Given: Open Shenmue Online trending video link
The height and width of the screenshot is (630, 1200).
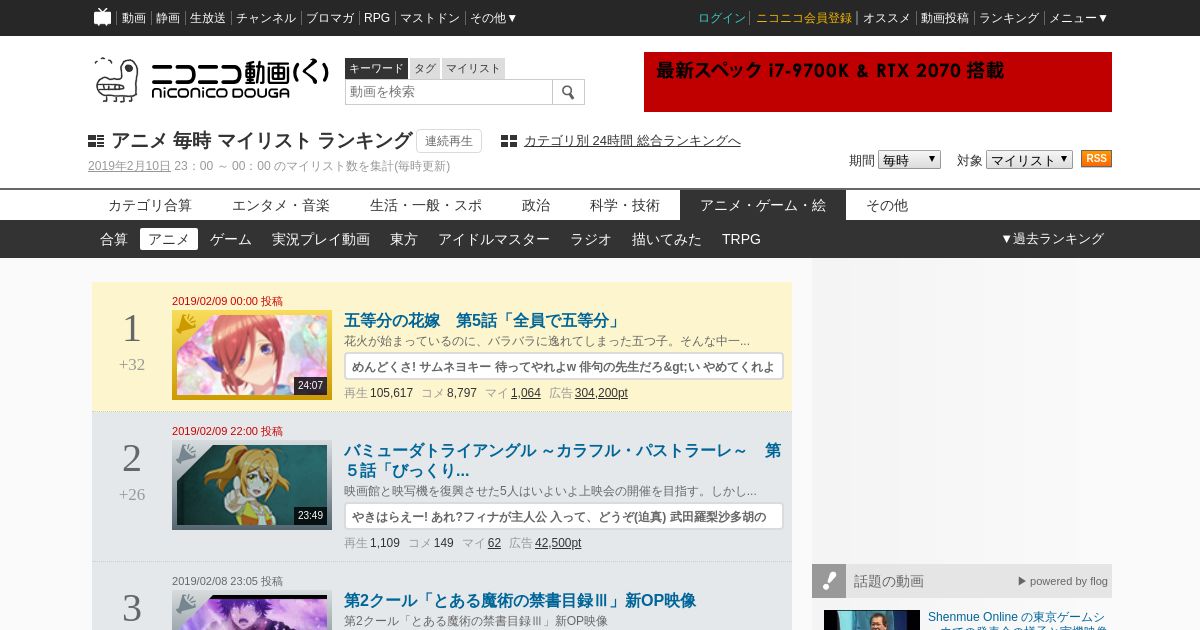Looking at the screenshot, I should coord(1017,618).
